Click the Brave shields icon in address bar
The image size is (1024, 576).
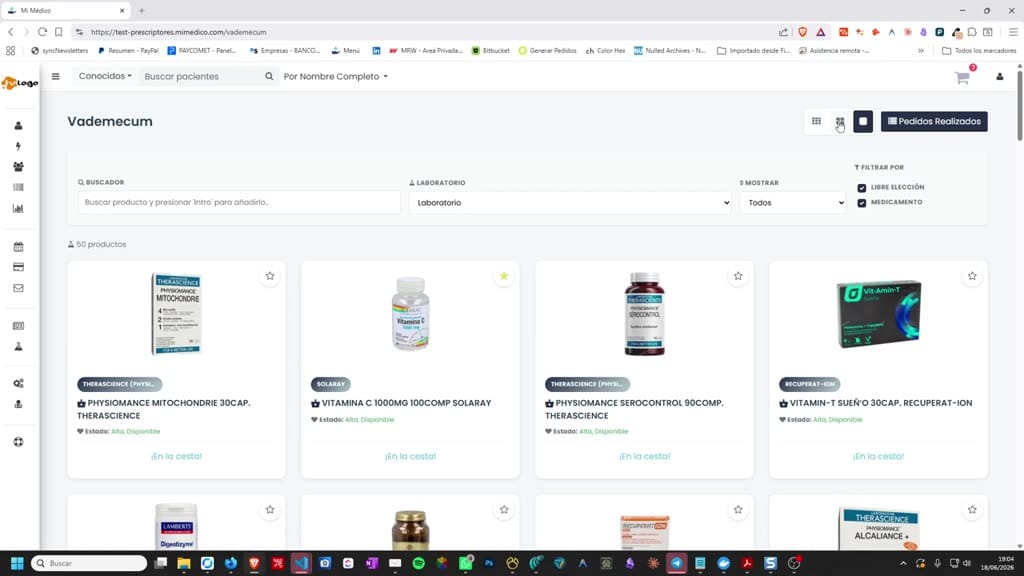803,32
